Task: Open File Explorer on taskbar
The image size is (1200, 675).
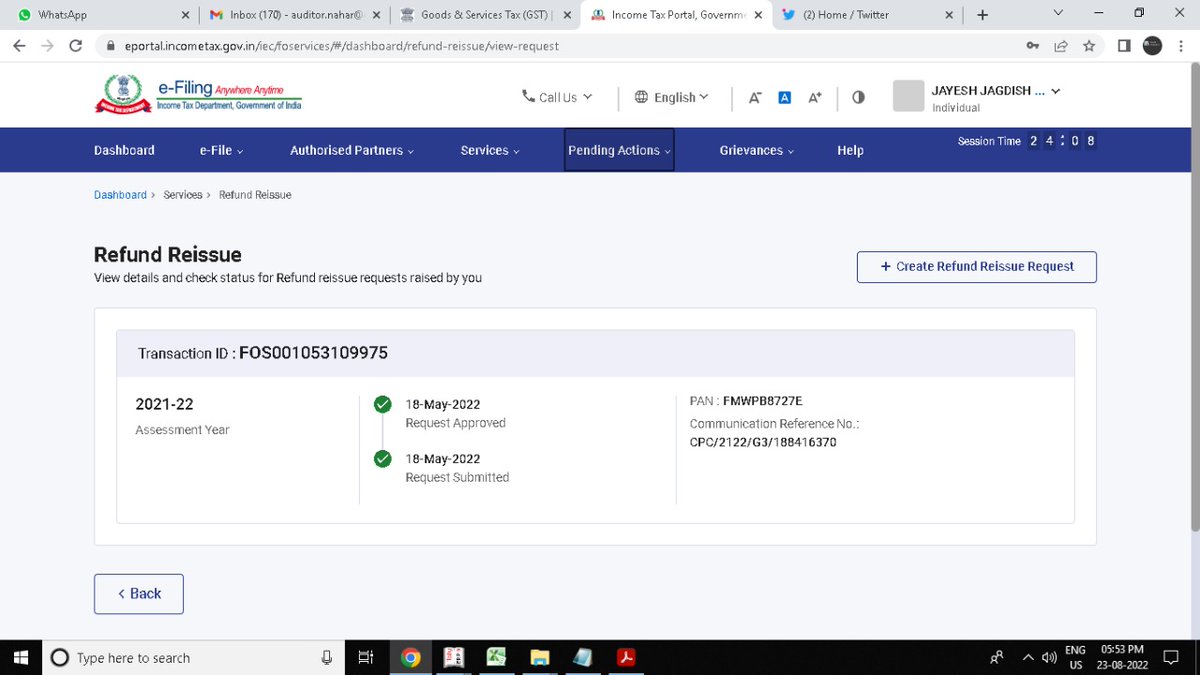Action: click(x=540, y=658)
